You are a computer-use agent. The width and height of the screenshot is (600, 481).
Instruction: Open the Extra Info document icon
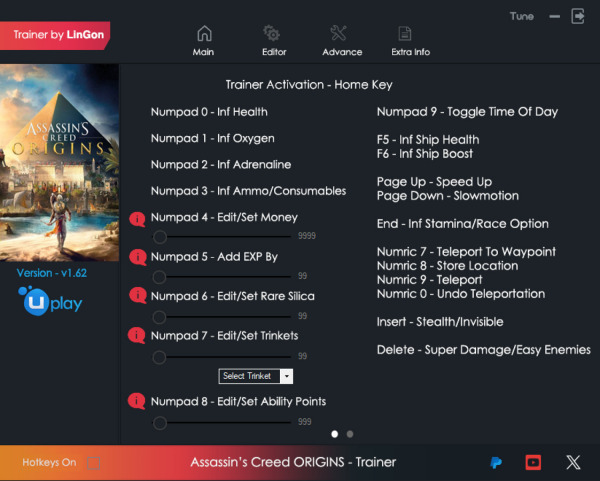pos(404,33)
